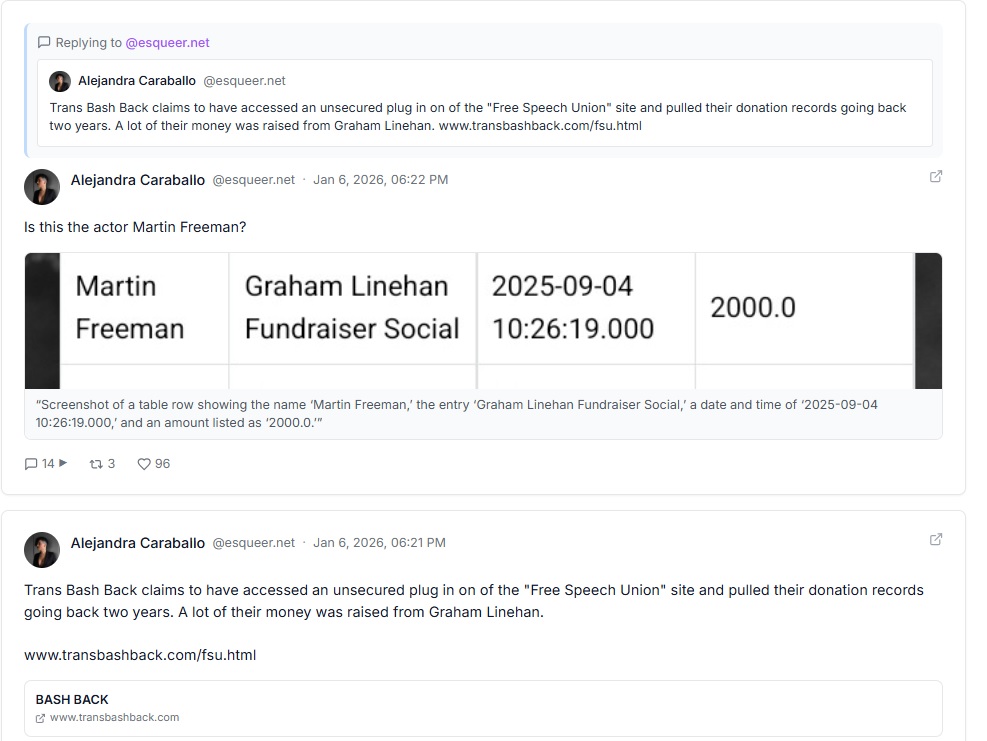Screen dimensions: 987x741
Task: Click the repost arrows icon
Action: pos(96,464)
